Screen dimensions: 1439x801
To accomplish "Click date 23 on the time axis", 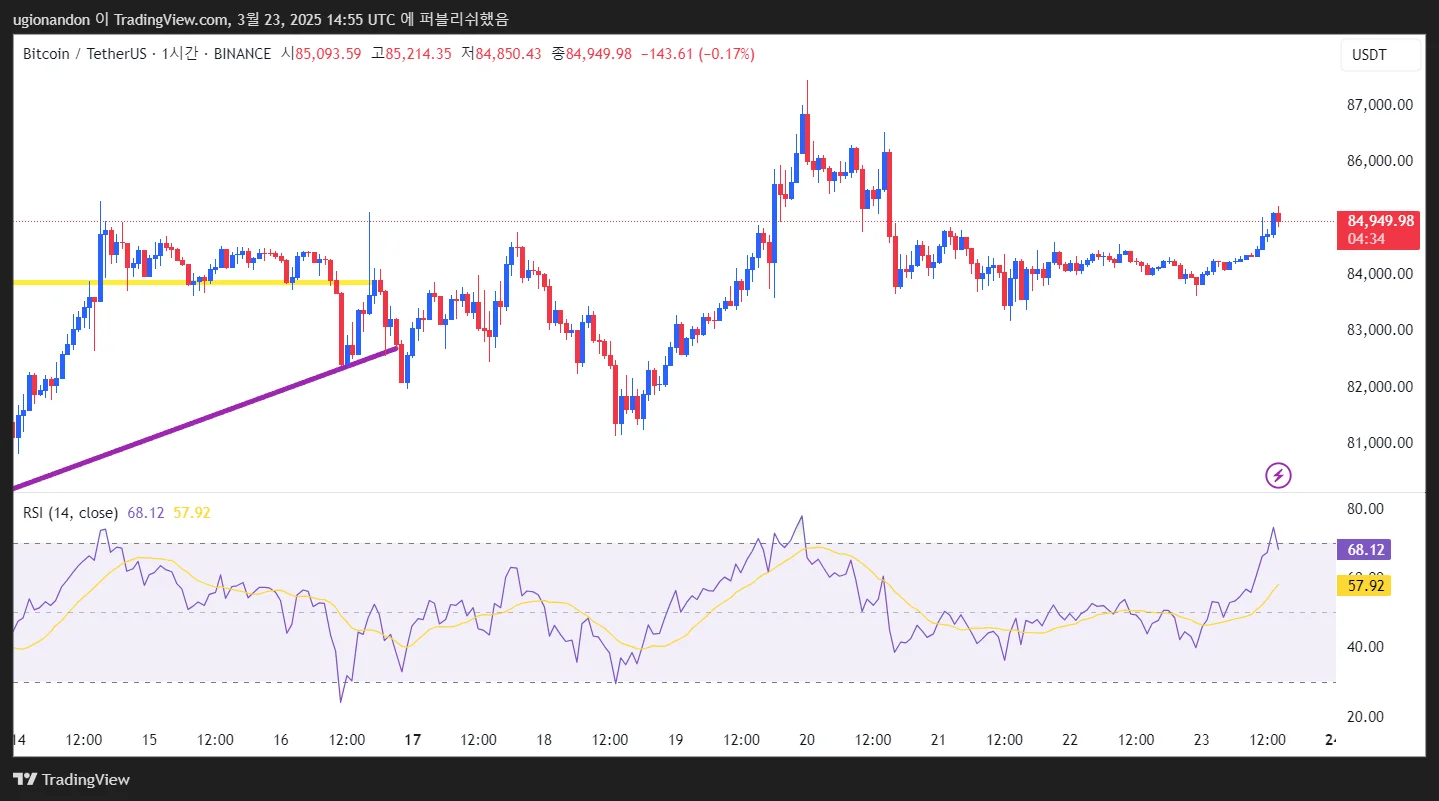I will [x=1202, y=740].
